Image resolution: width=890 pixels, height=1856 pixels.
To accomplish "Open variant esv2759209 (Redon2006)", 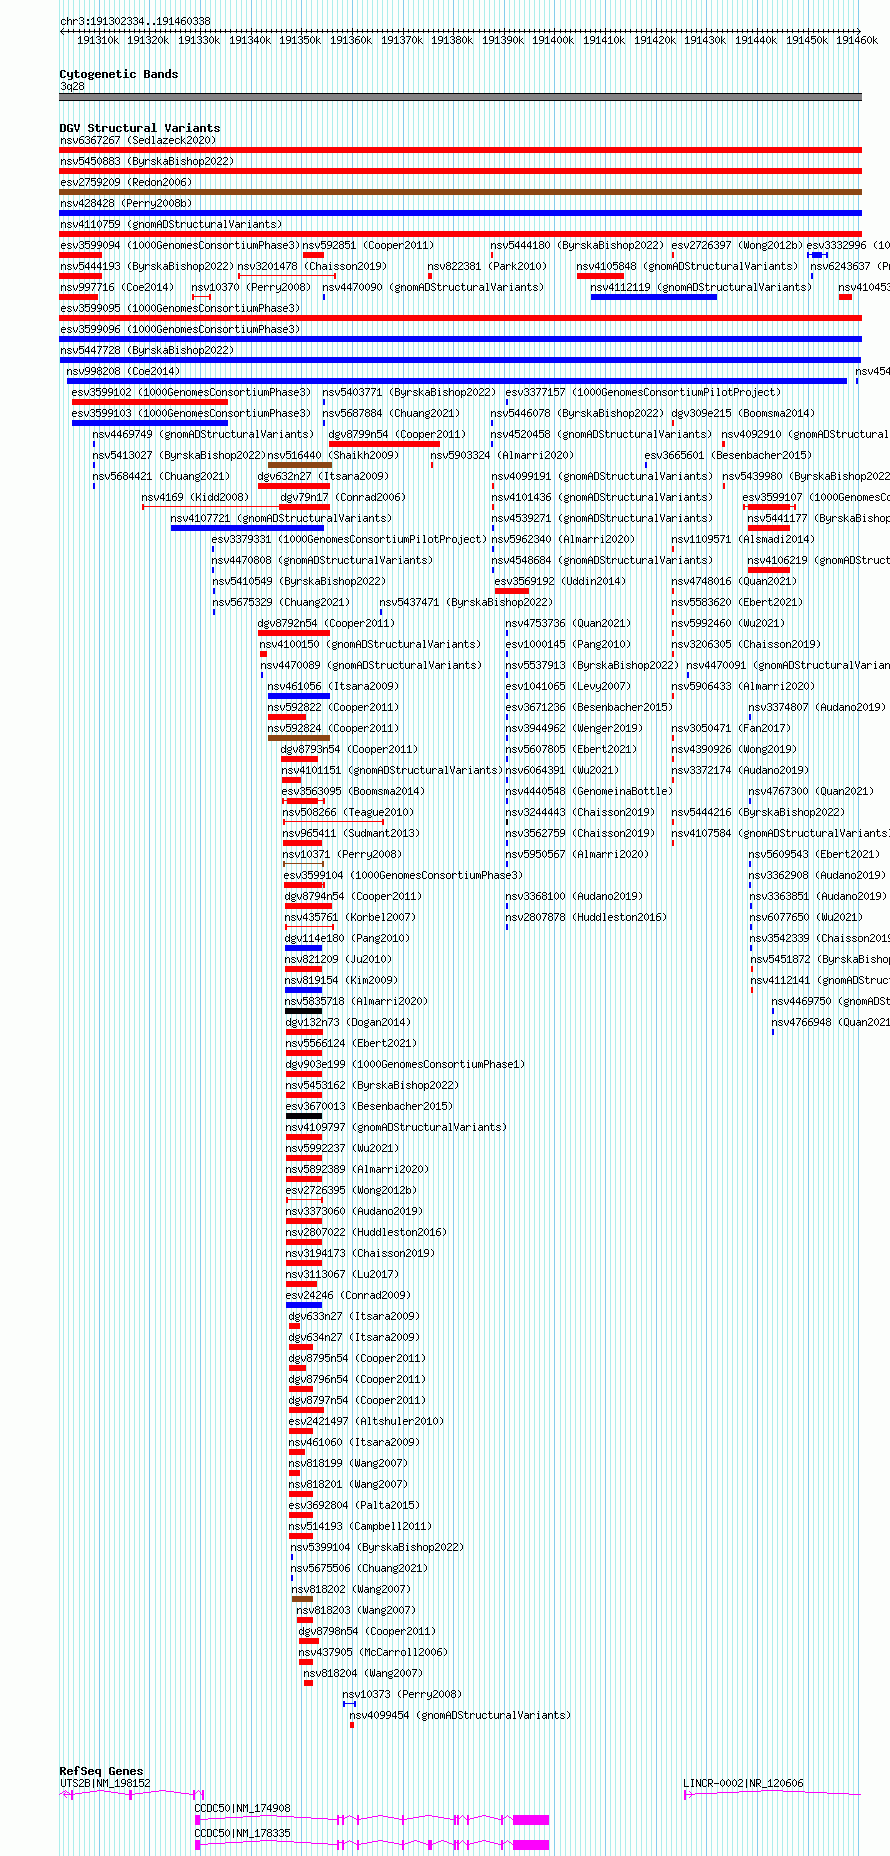I will (126, 183).
